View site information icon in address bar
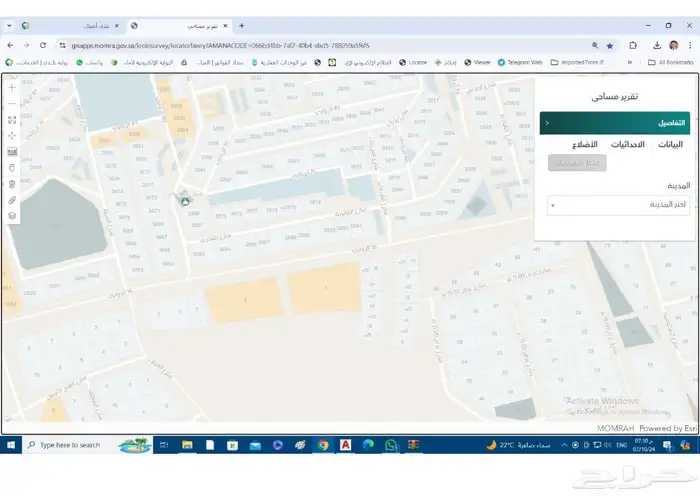The image size is (700, 496). (x=63, y=46)
